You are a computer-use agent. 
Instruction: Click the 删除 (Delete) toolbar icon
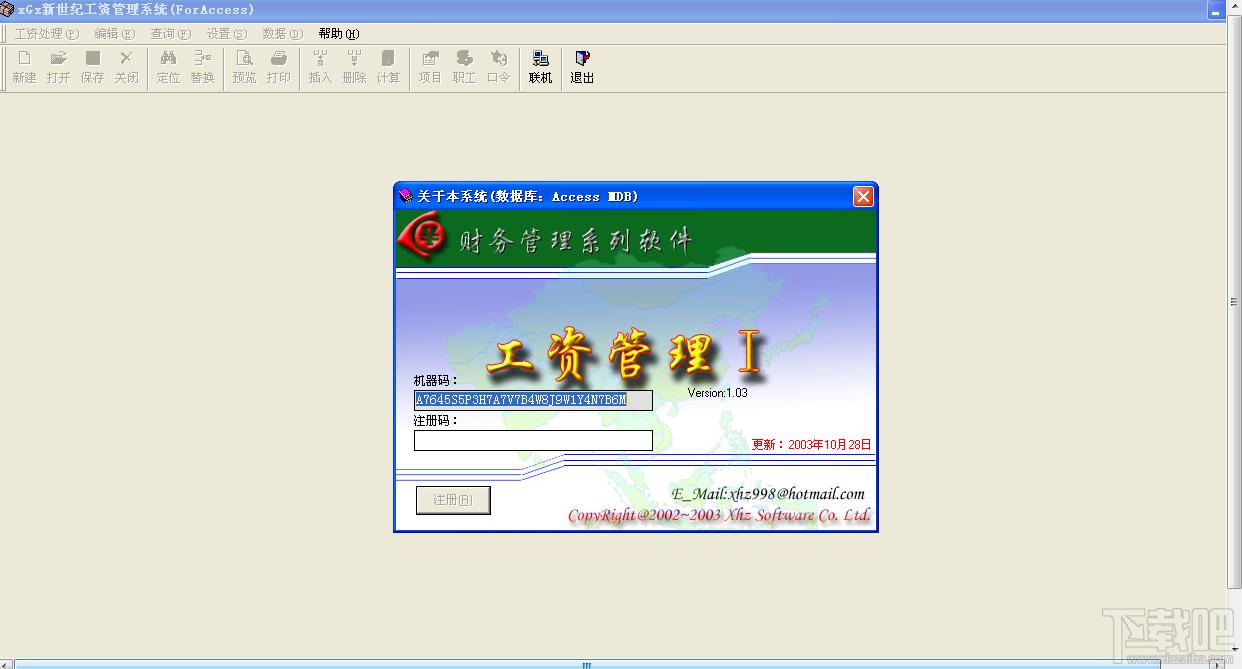point(354,67)
